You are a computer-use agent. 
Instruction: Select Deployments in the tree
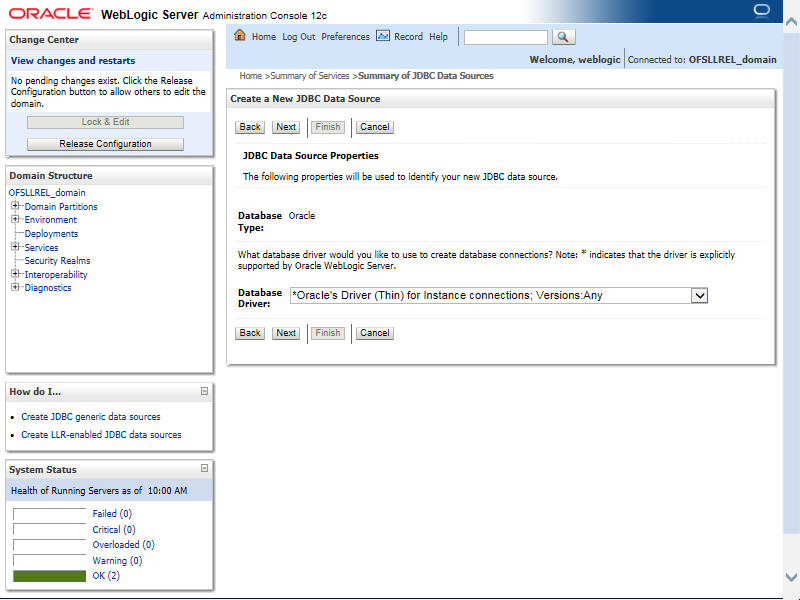coord(51,234)
